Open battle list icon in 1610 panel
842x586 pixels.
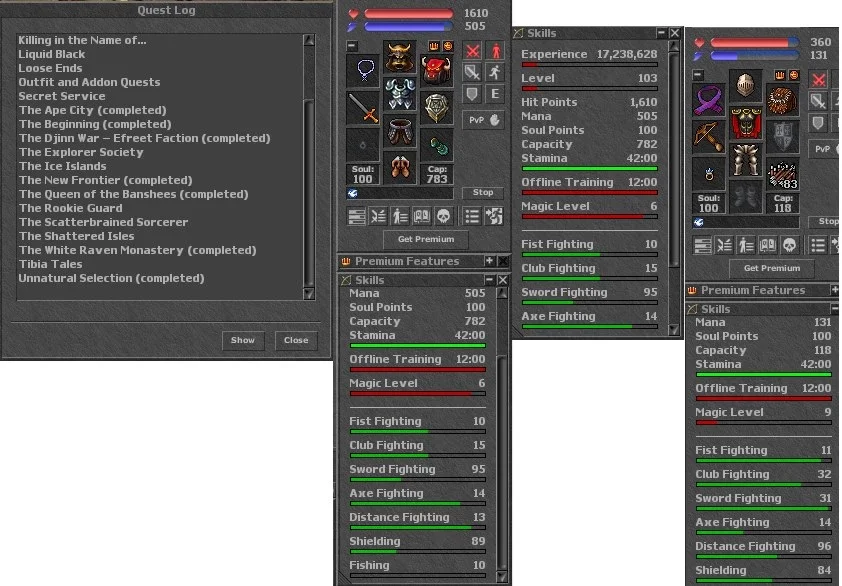379,216
